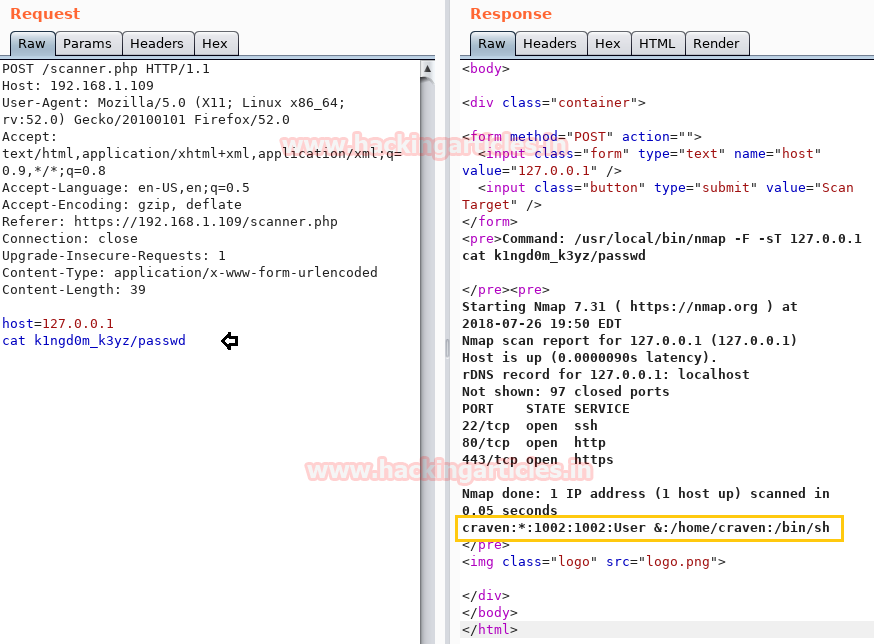Screen dimensions: 874x644
Task: Select the Response Raw tab
Action: (x=492, y=43)
